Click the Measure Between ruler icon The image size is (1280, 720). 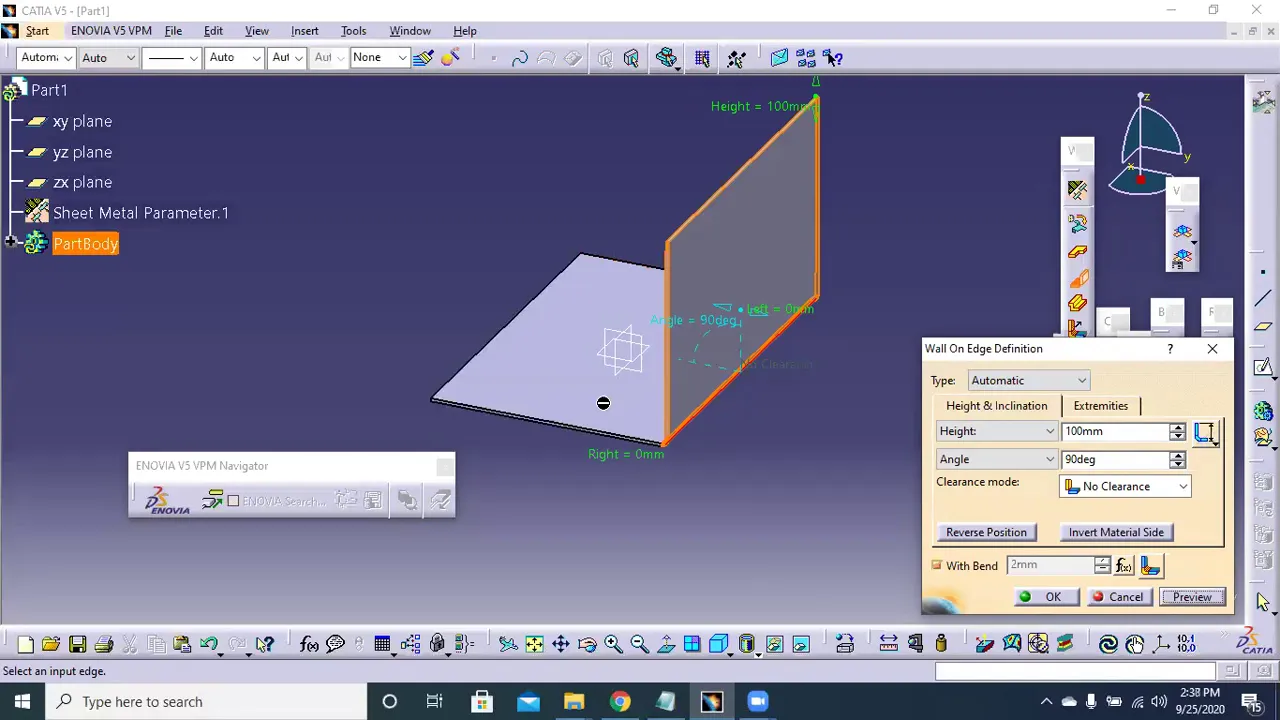tap(888, 645)
